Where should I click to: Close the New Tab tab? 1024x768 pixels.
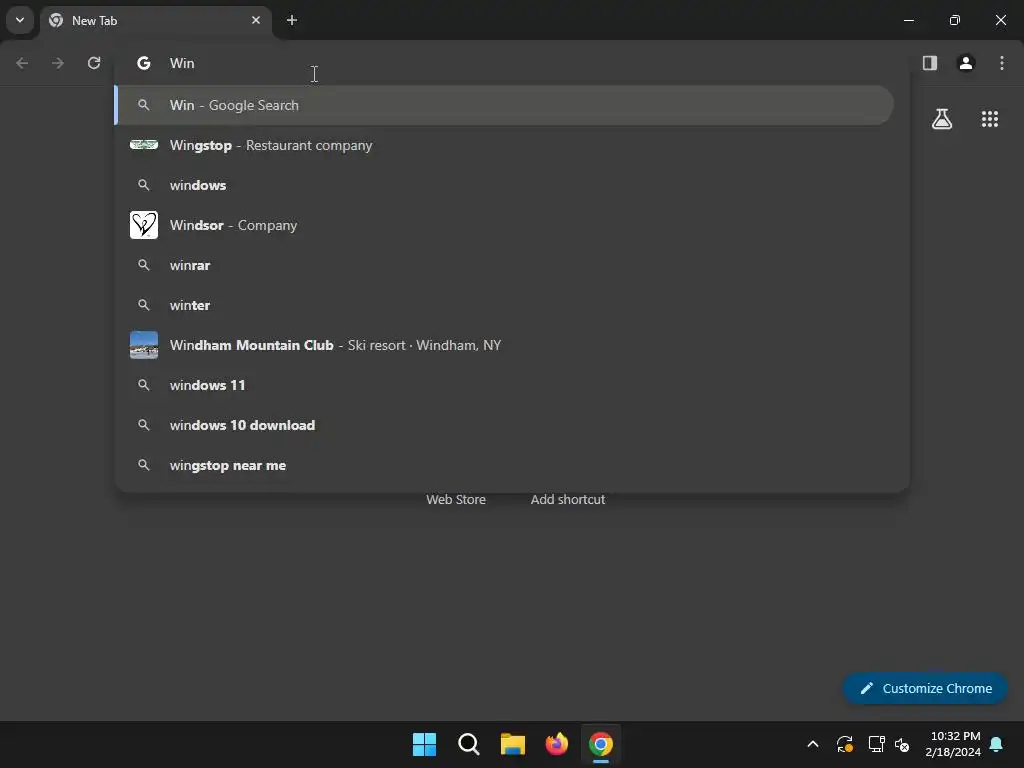click(256, 20)
